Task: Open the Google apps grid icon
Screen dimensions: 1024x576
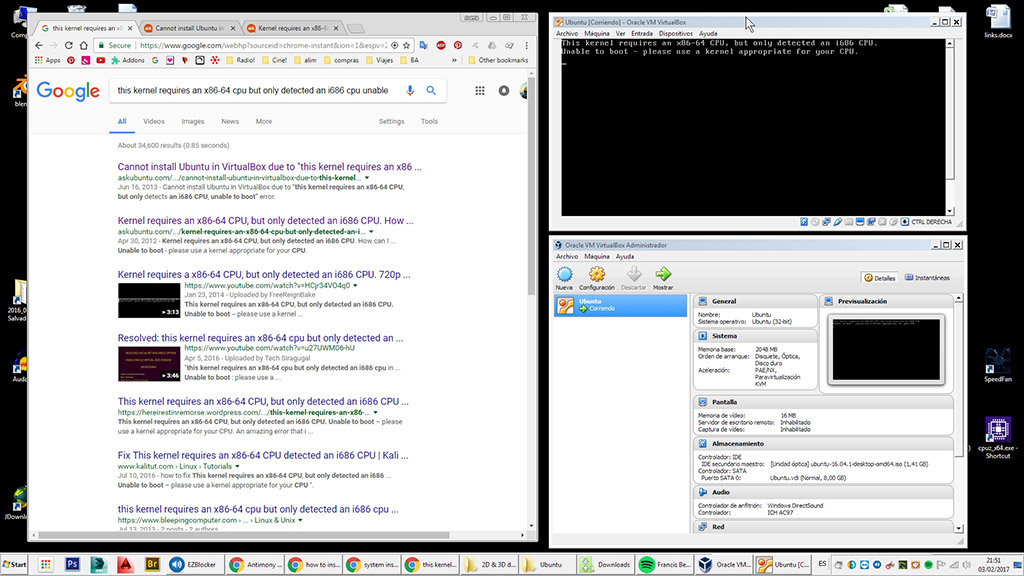Action: click(x=480, y=91)
